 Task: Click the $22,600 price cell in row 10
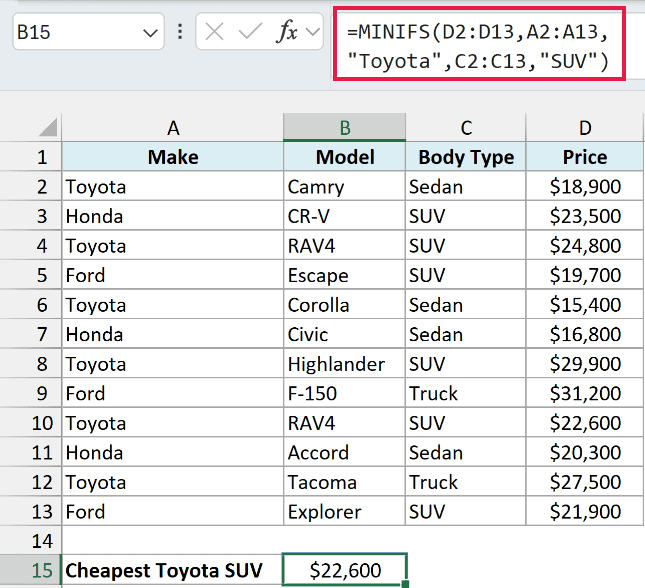coord(585,423)
